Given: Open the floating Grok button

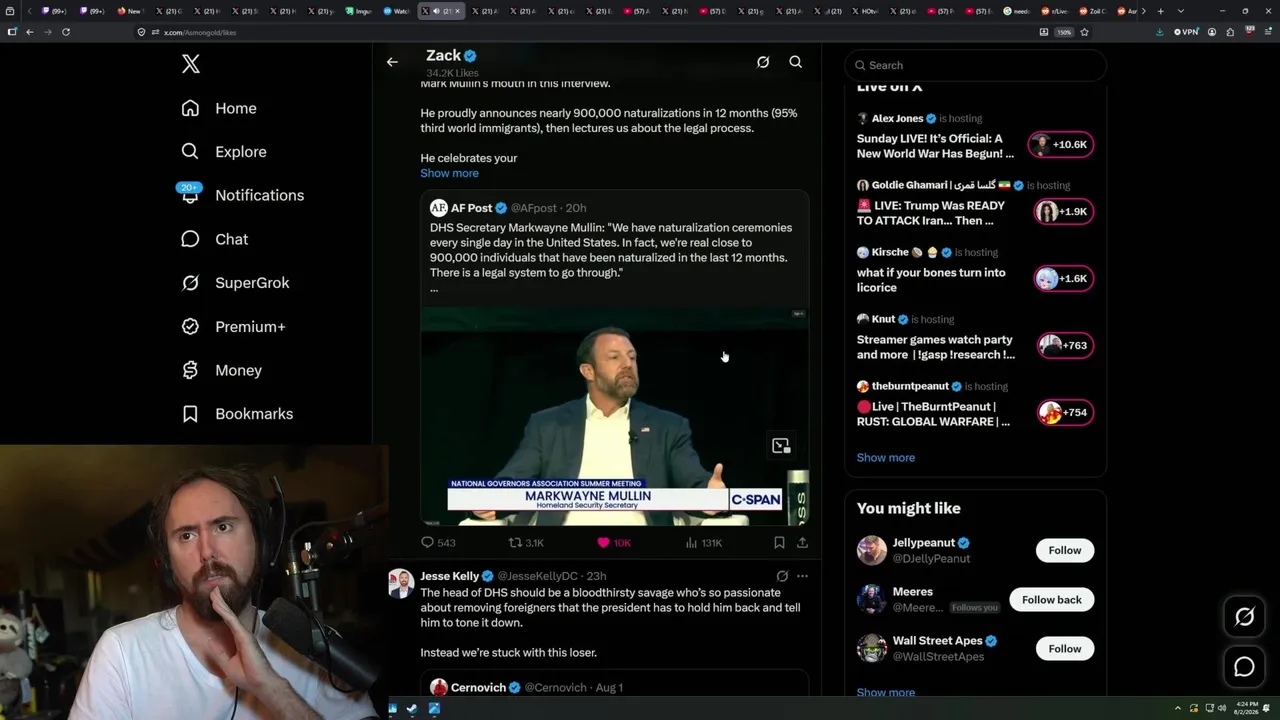Looking at the screenshot, I should [1244, 617].
